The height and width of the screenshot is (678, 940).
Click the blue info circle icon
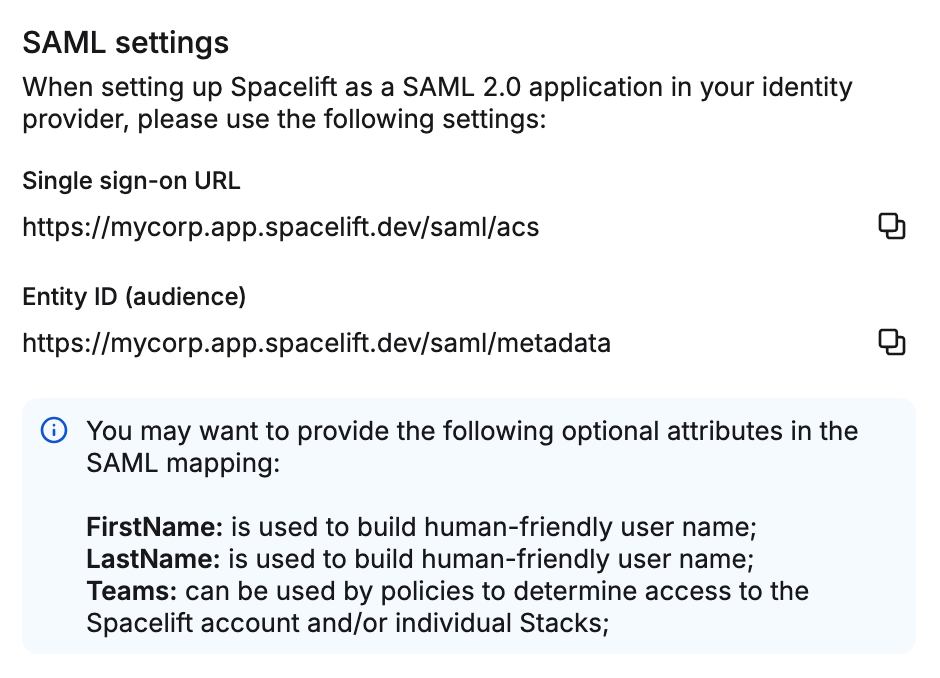53,431
